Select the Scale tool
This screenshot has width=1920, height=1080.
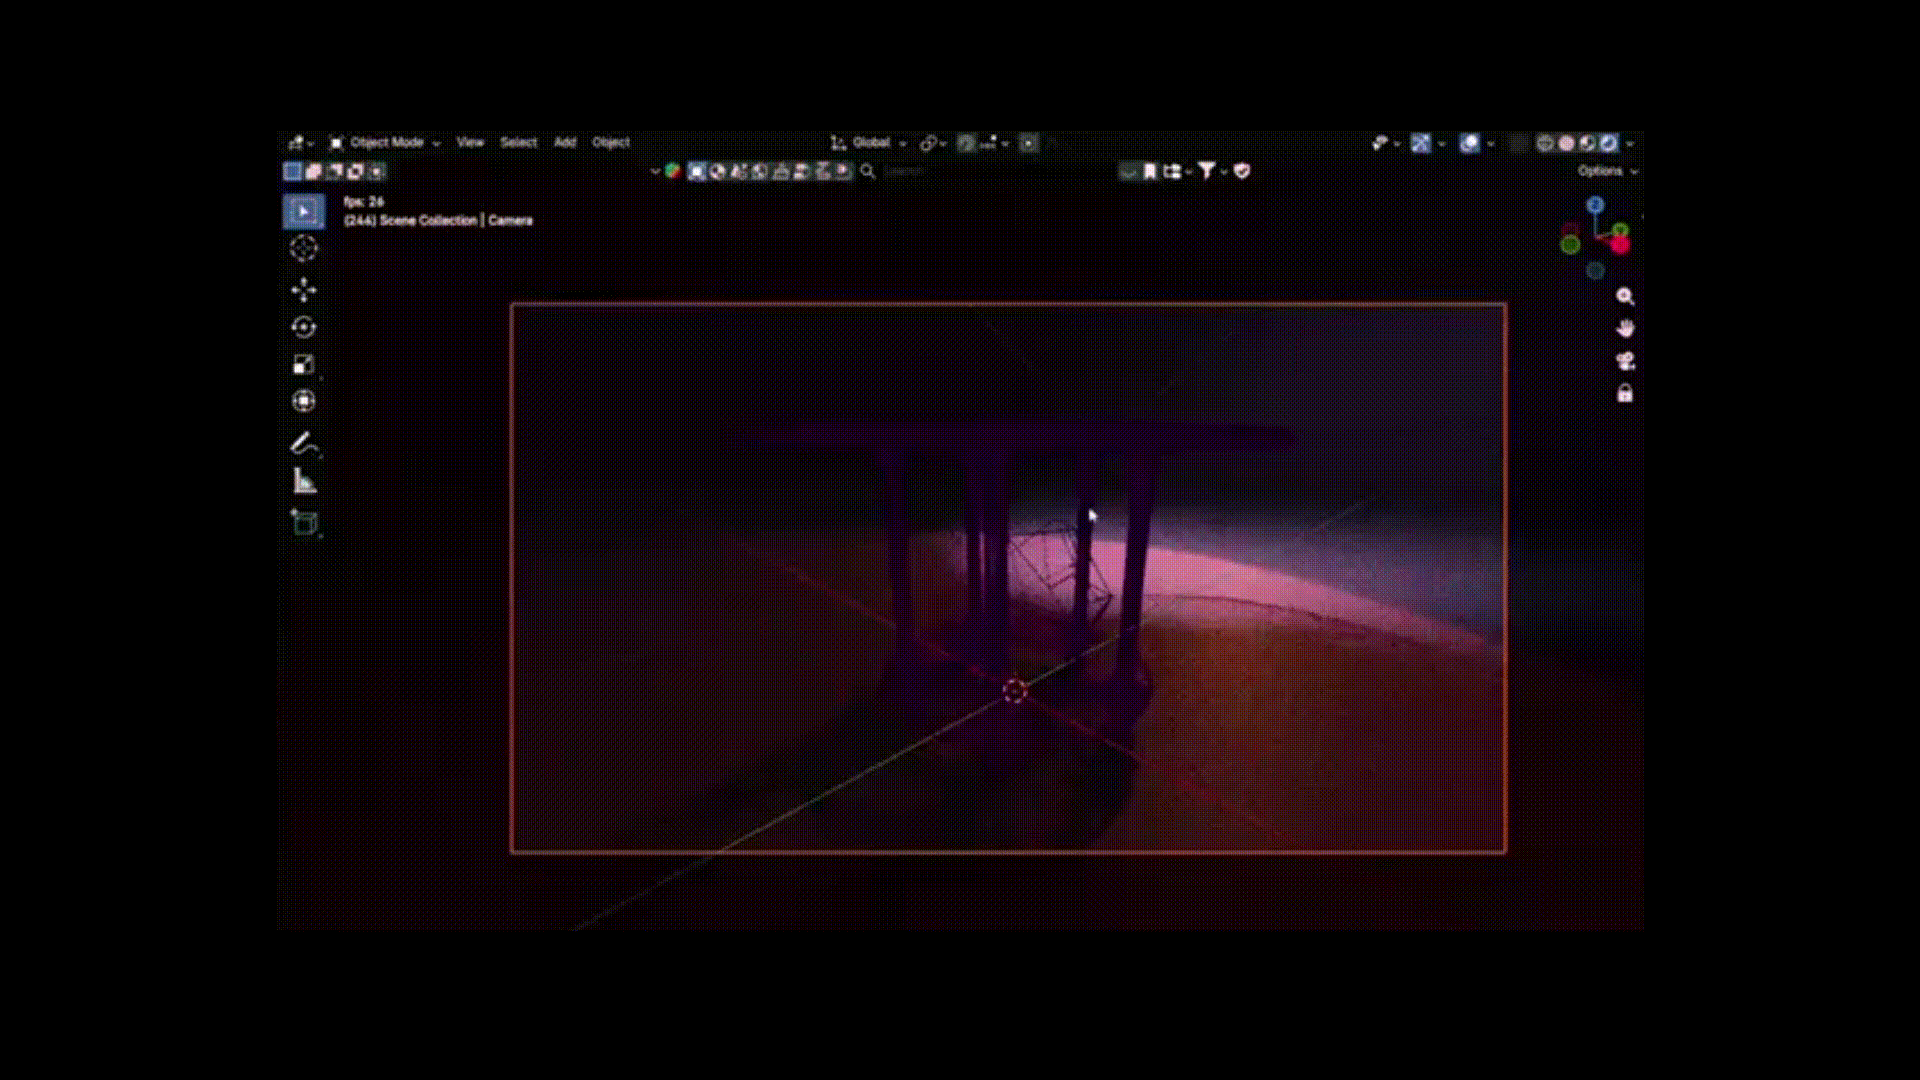(304, 364)
